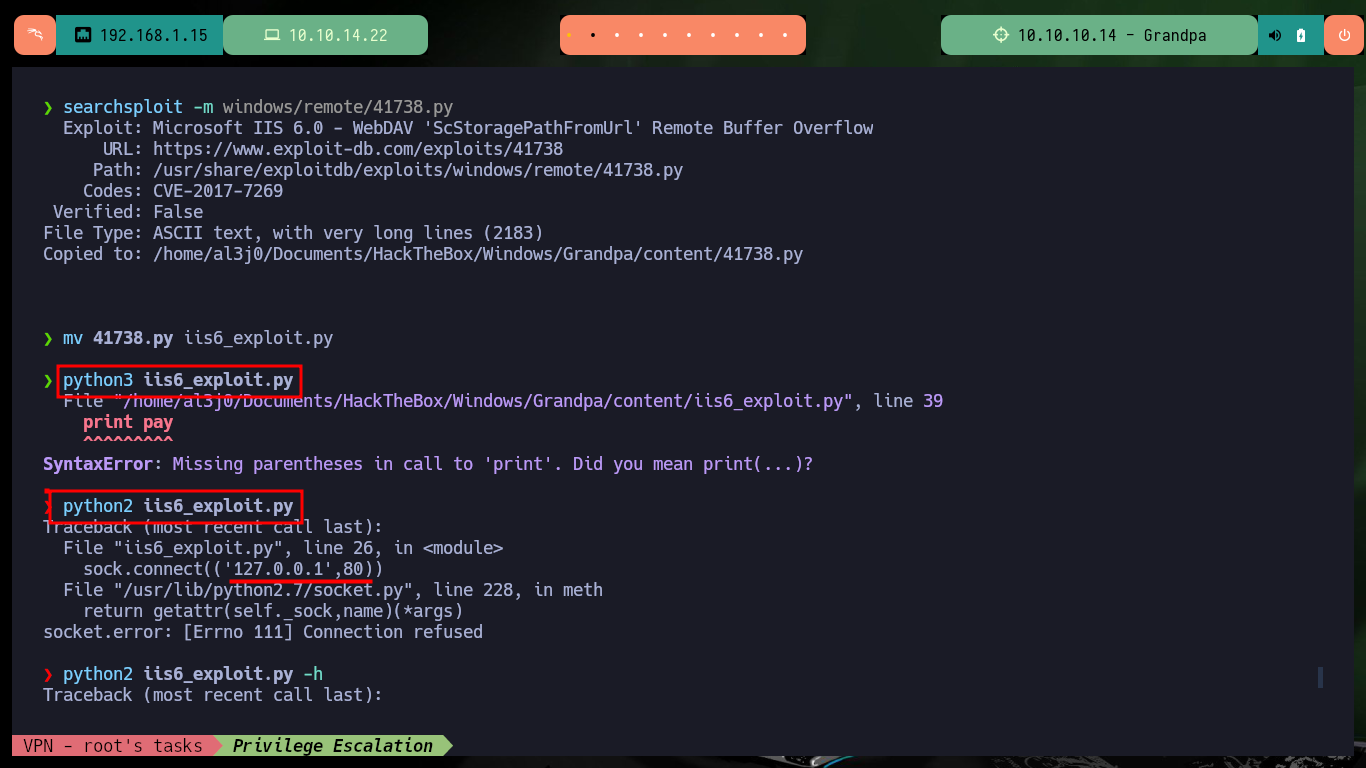Switch to the black second workspace dot

click(x=592, y=35)
